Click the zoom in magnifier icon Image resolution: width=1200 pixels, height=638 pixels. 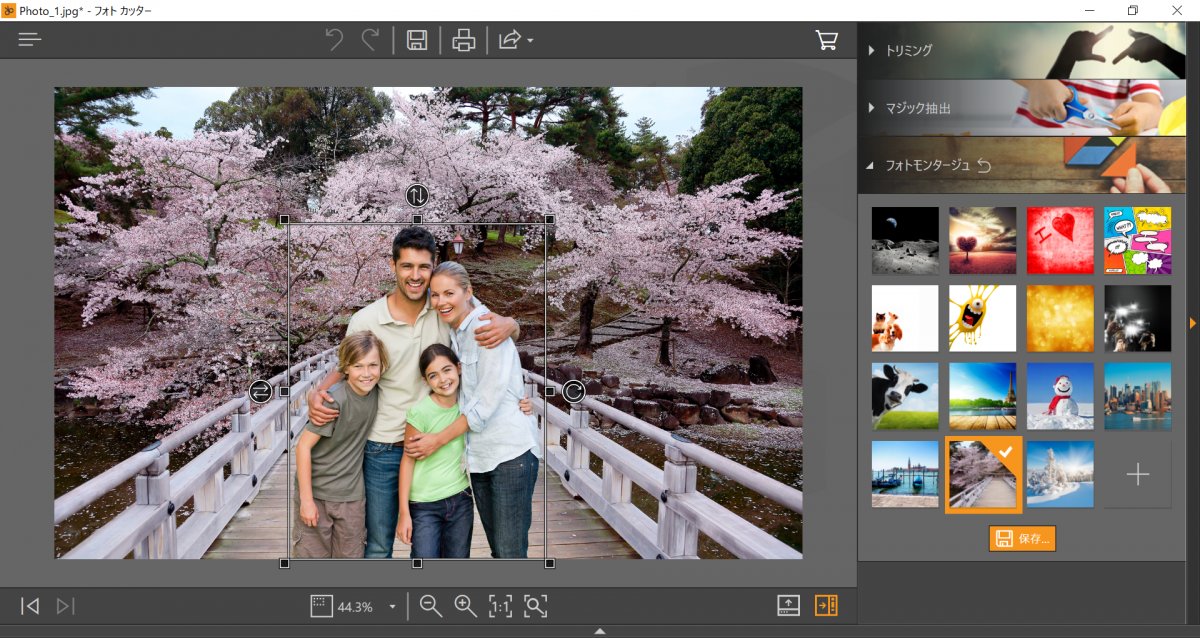[465, 605]
